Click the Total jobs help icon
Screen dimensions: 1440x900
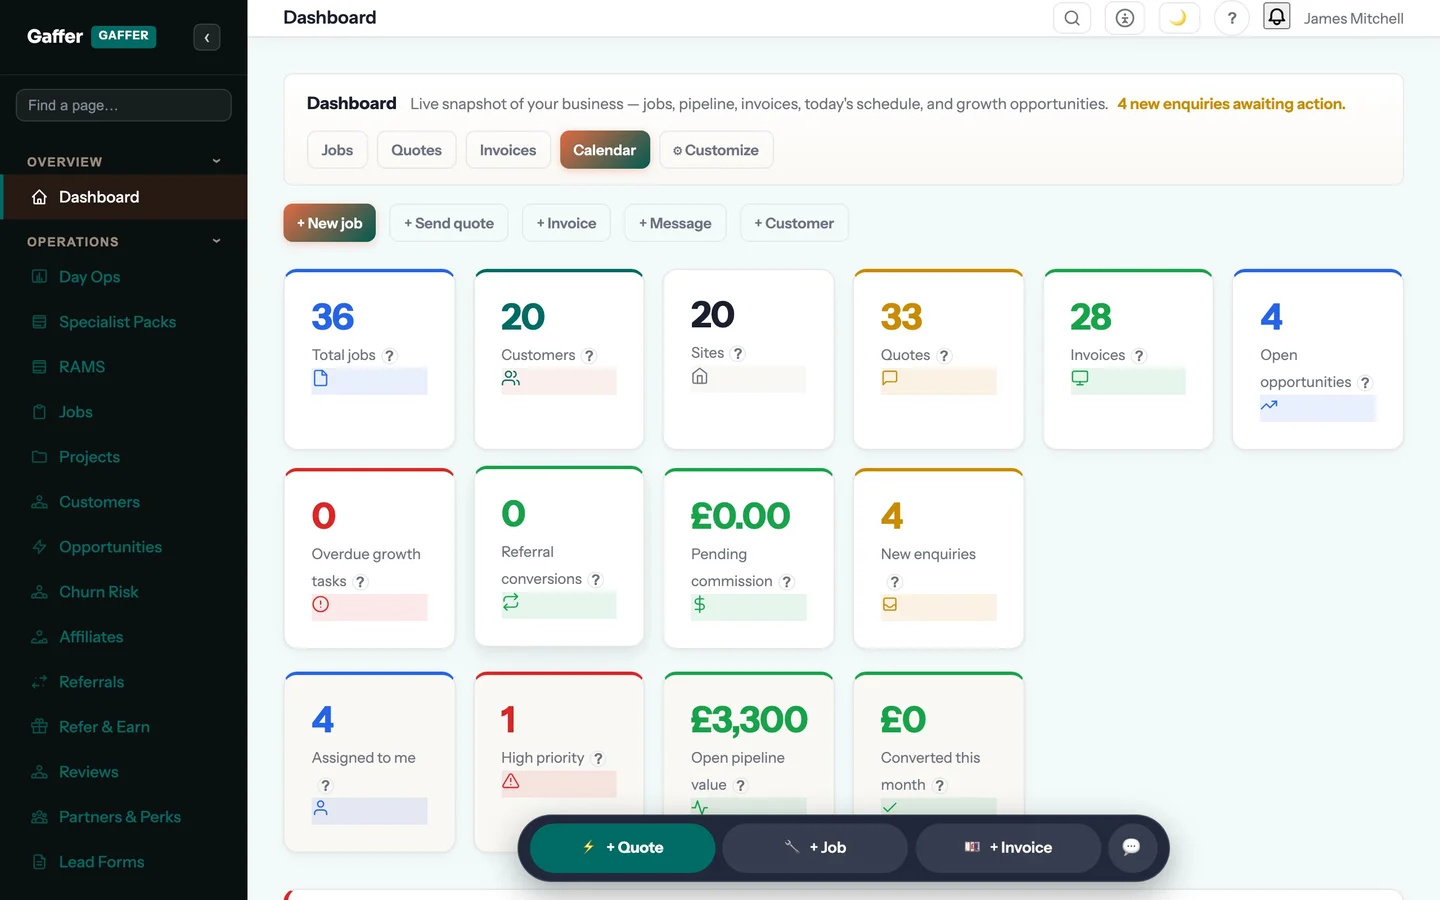coord(390,355)
